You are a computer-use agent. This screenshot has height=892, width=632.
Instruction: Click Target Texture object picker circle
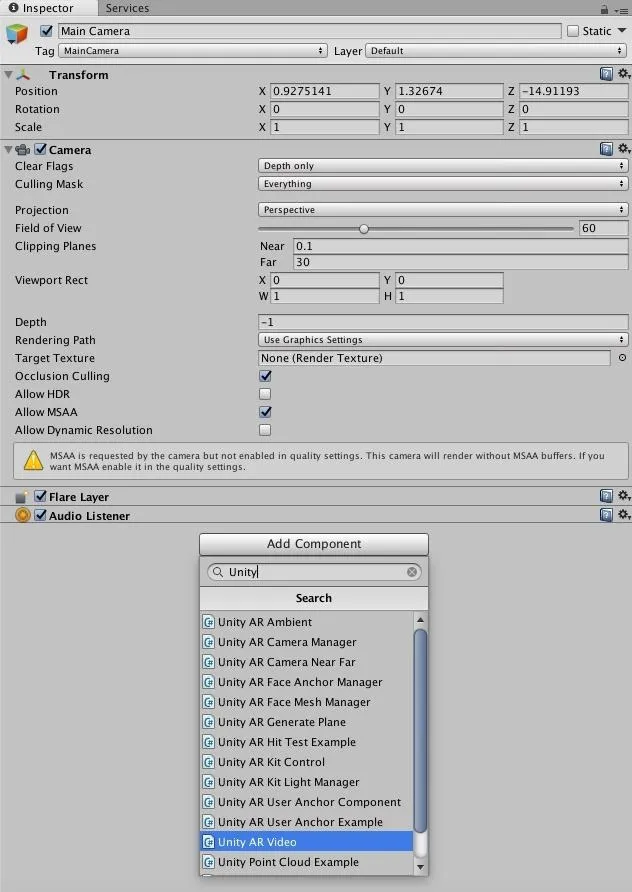tap(622, 358)
